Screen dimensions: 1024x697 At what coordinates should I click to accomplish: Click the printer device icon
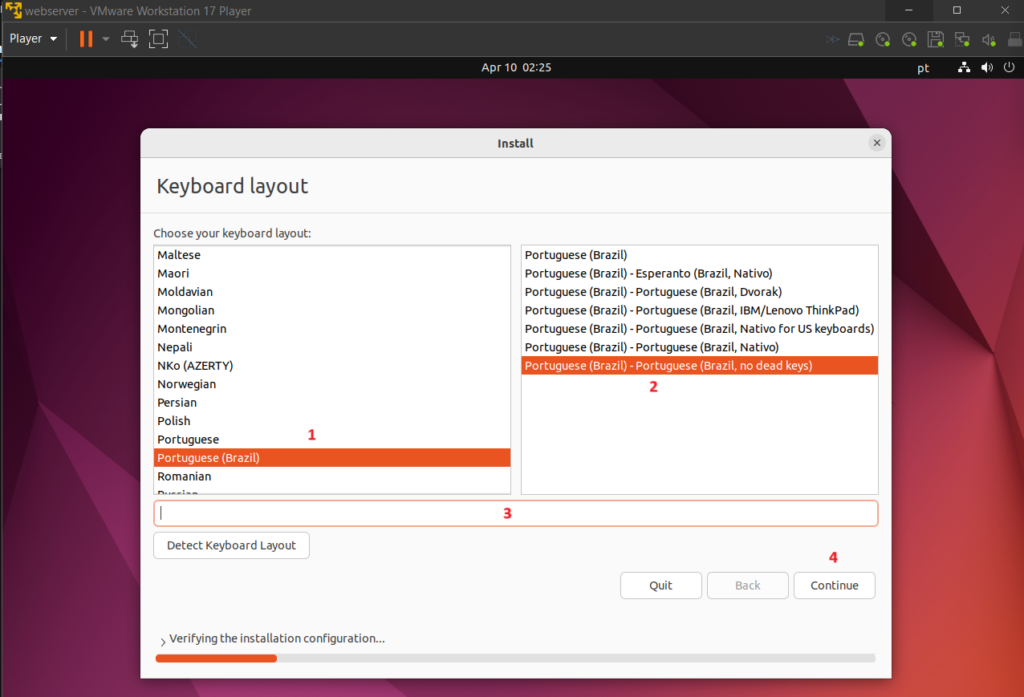[1015, 40]
